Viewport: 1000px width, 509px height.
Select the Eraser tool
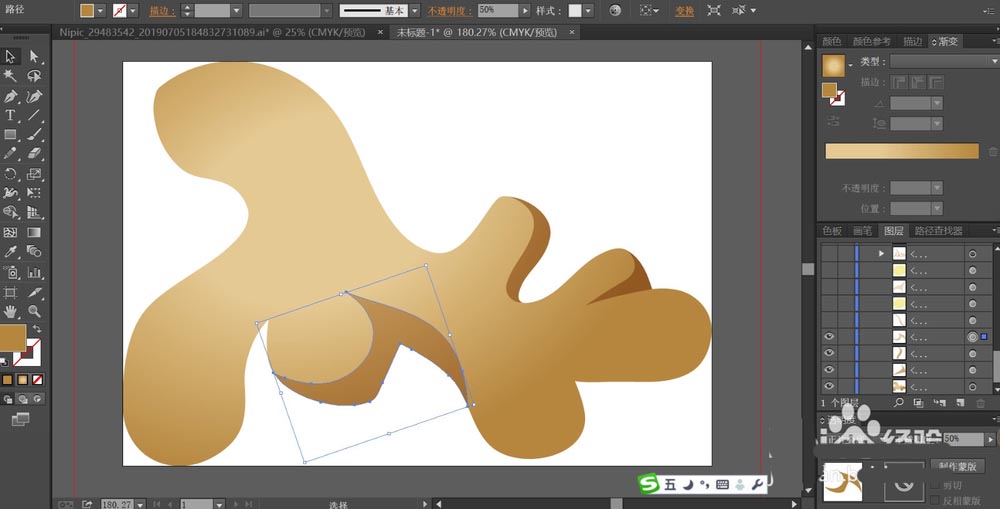point(34,154)
